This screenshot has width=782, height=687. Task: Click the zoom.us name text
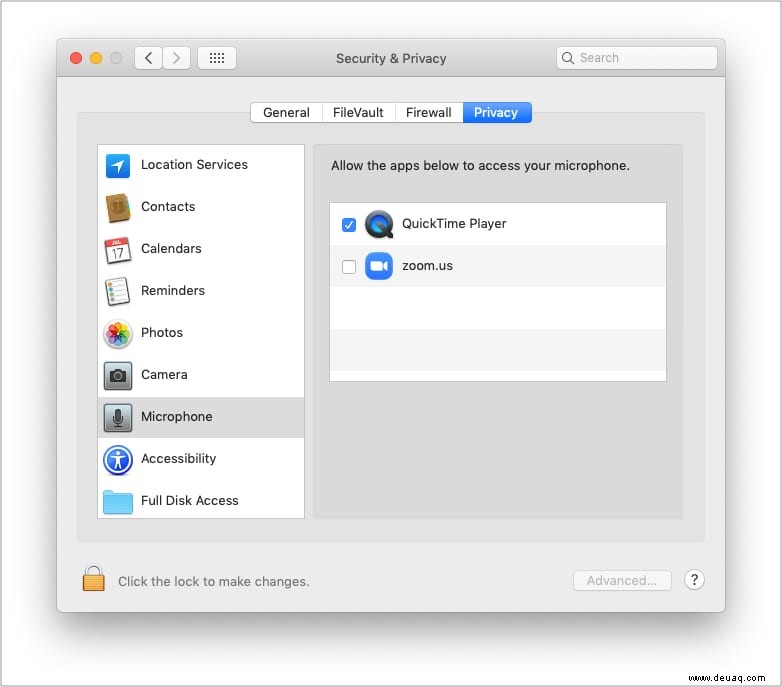point(427,266)
